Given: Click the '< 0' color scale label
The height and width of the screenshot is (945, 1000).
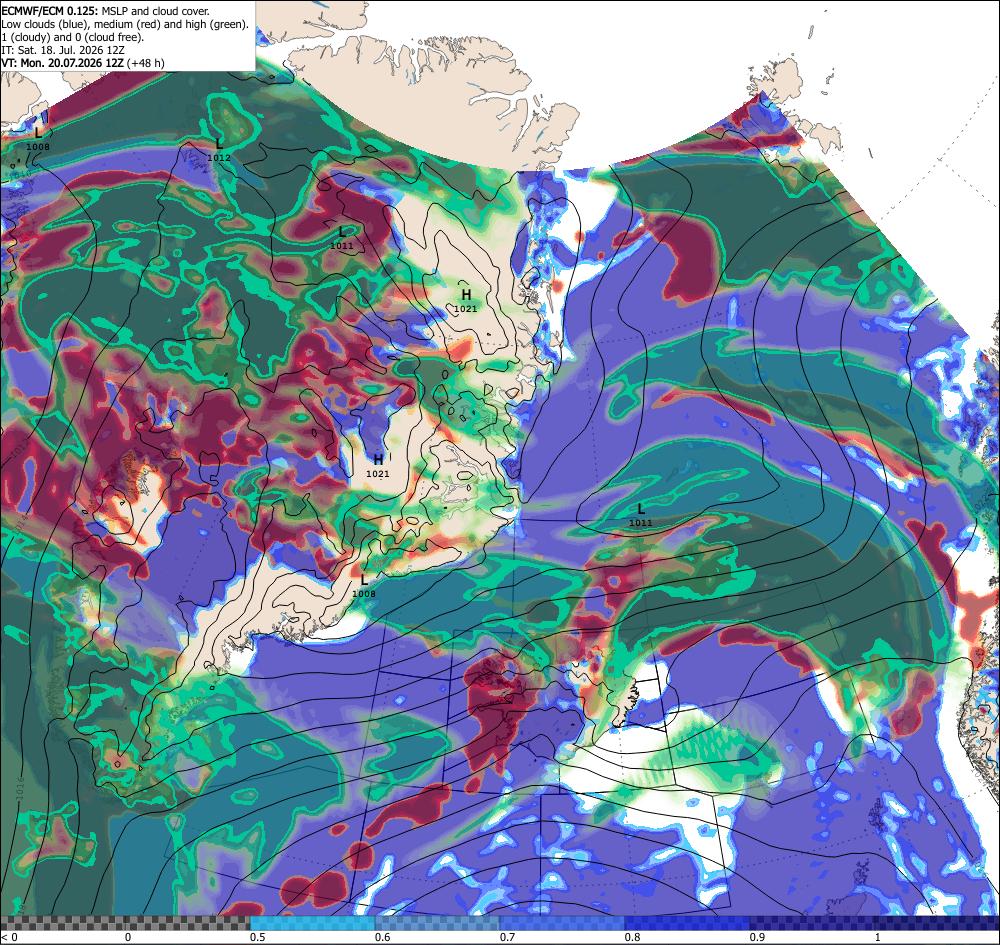Looking at the screenshot, I should 9,937.
